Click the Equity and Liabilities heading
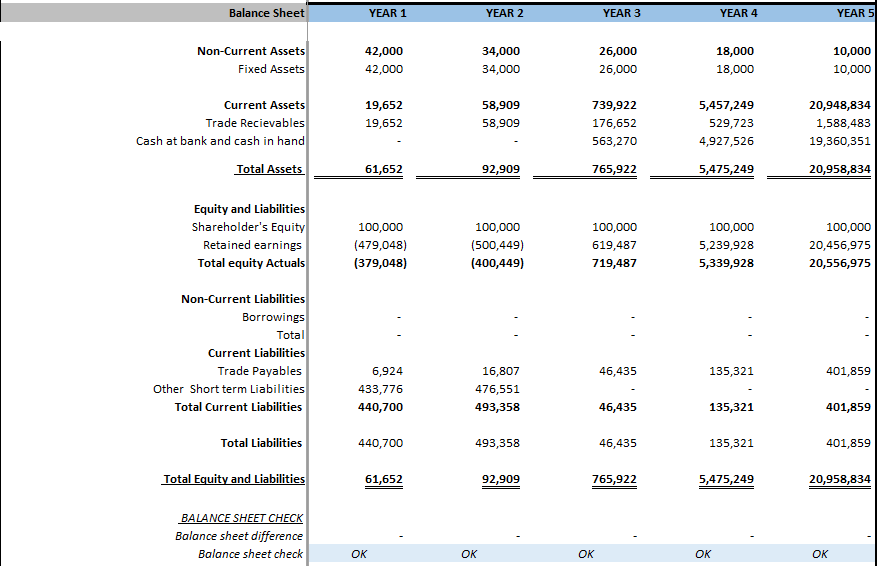The image size is (877, 566). coord(249,209)
